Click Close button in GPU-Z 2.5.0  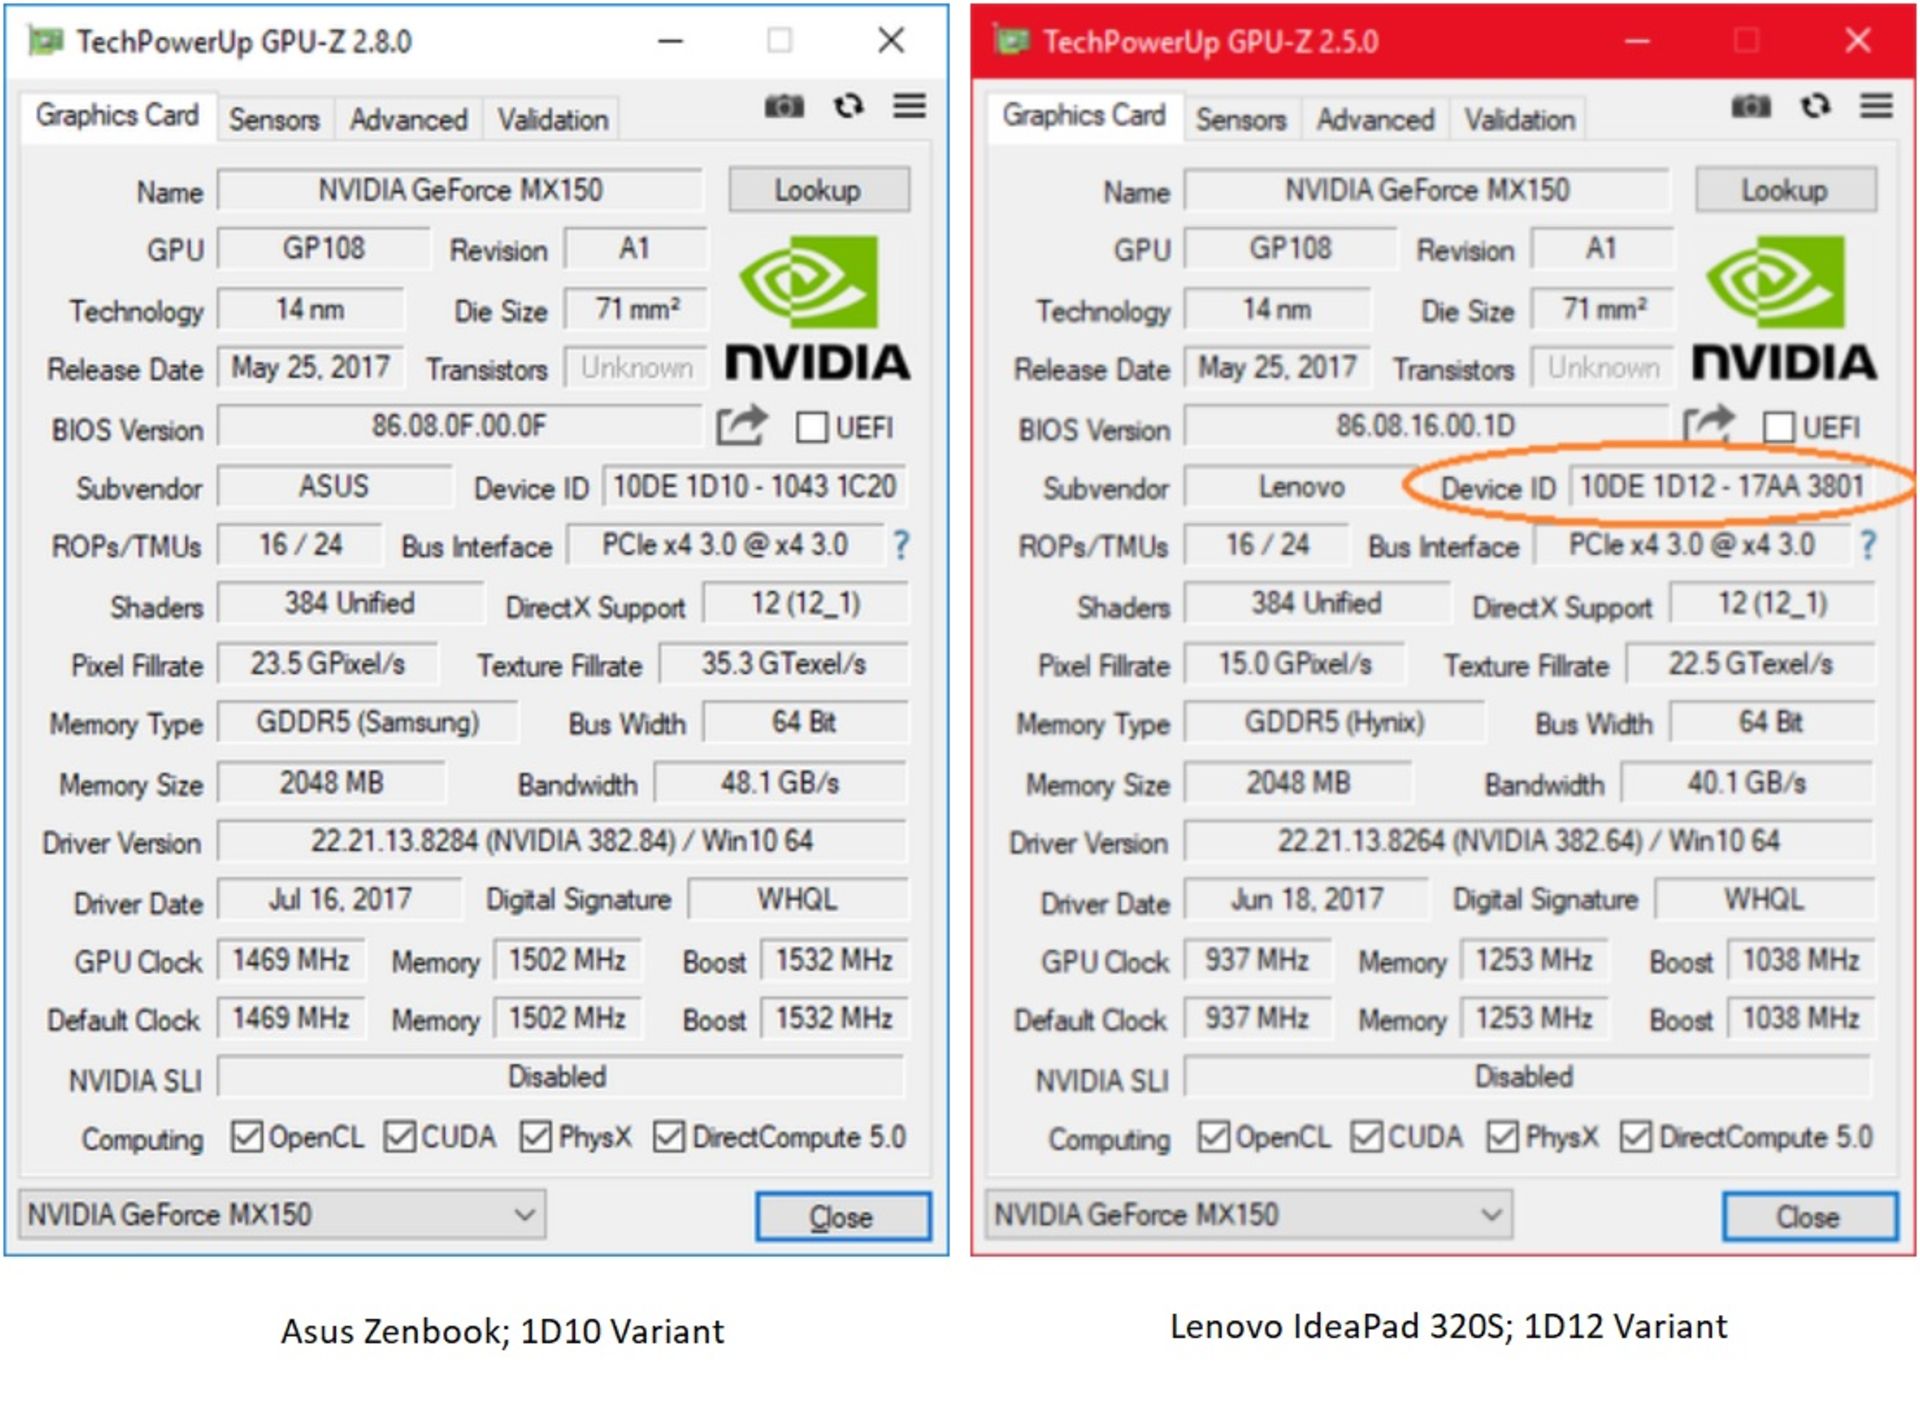click(x=1810, y=1216)
